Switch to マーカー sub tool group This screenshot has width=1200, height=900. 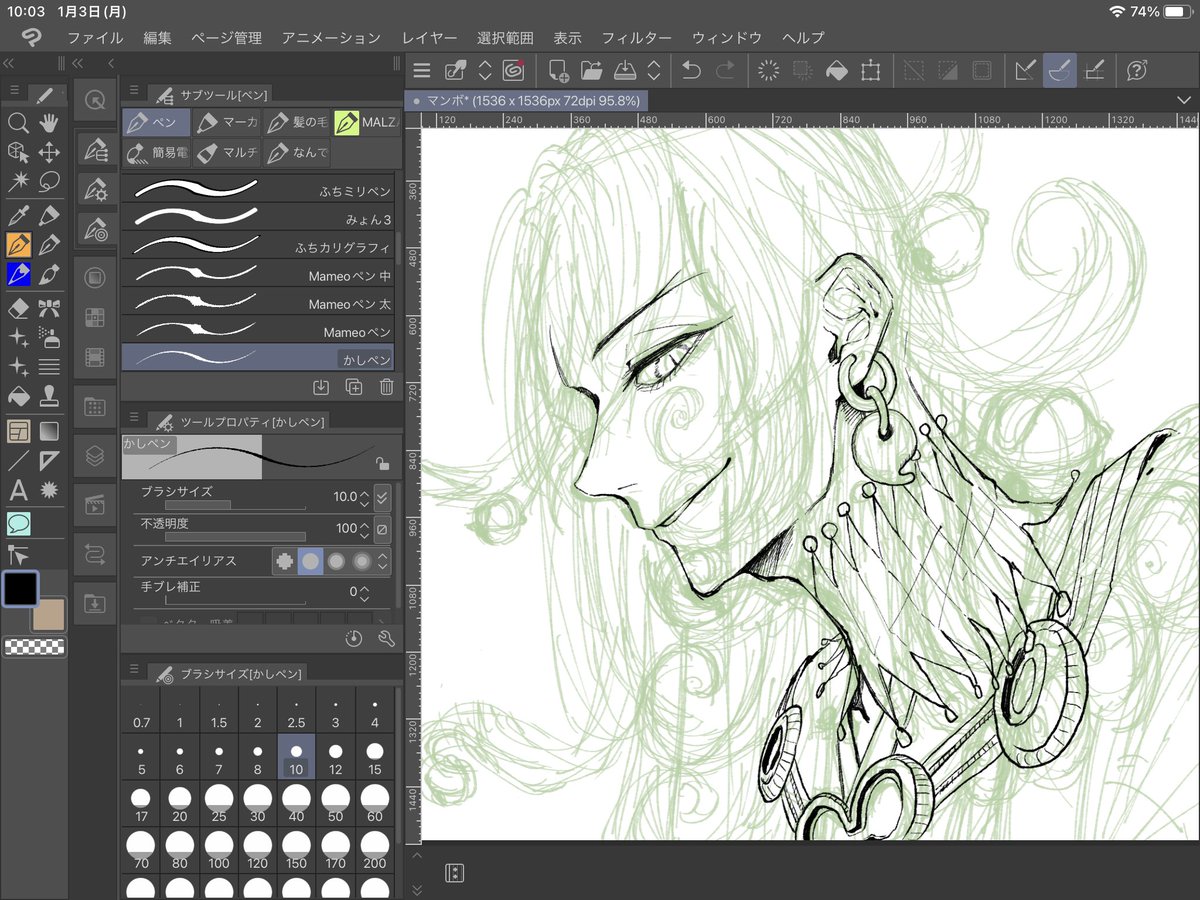226,123
